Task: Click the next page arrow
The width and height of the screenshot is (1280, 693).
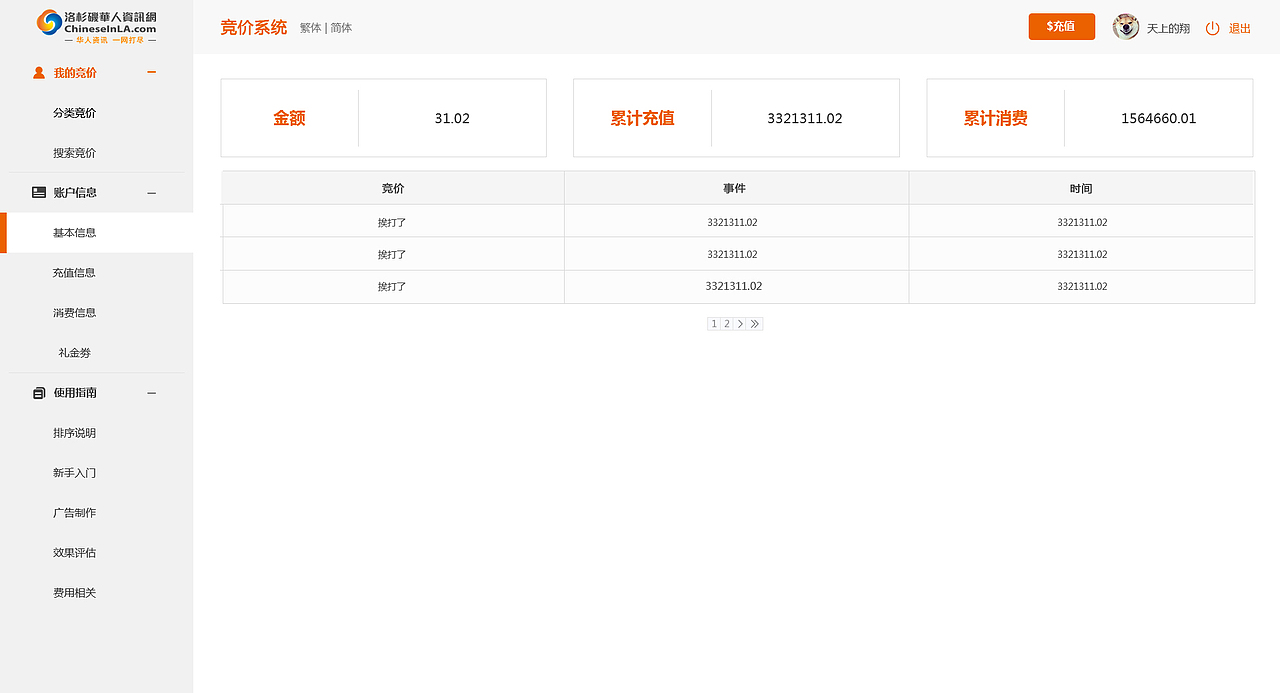Action: 740,324
